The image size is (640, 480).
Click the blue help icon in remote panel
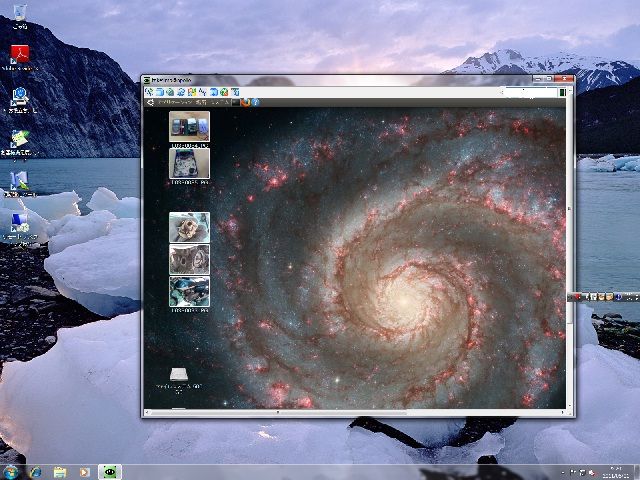click(255, 102)
